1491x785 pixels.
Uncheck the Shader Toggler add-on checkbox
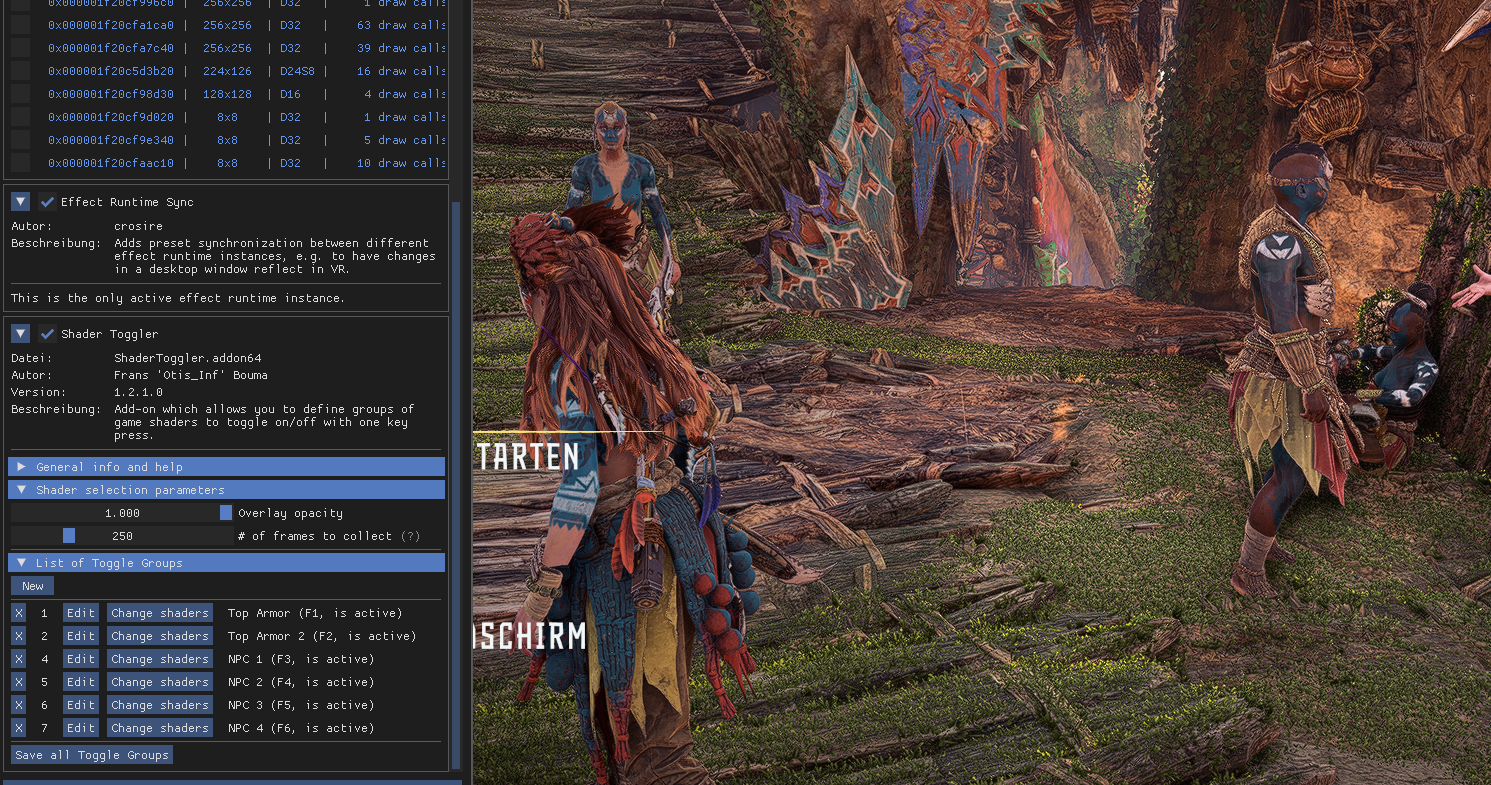(47, 334)
